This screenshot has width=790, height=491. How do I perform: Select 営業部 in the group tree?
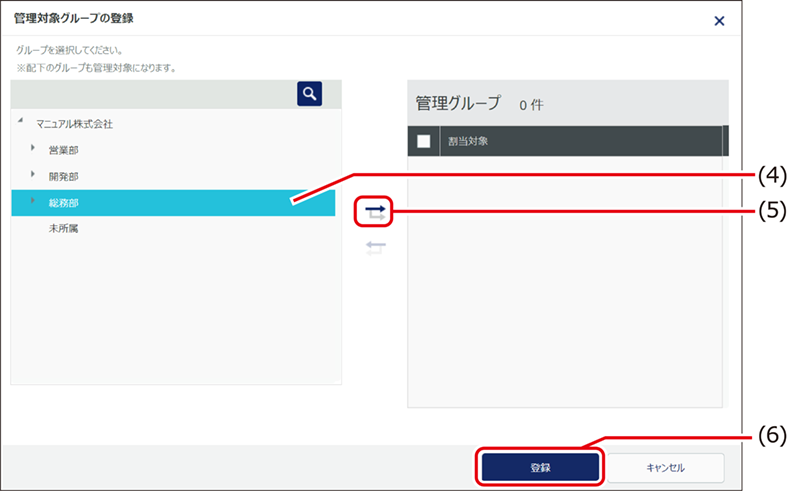(x=63, y=150)
